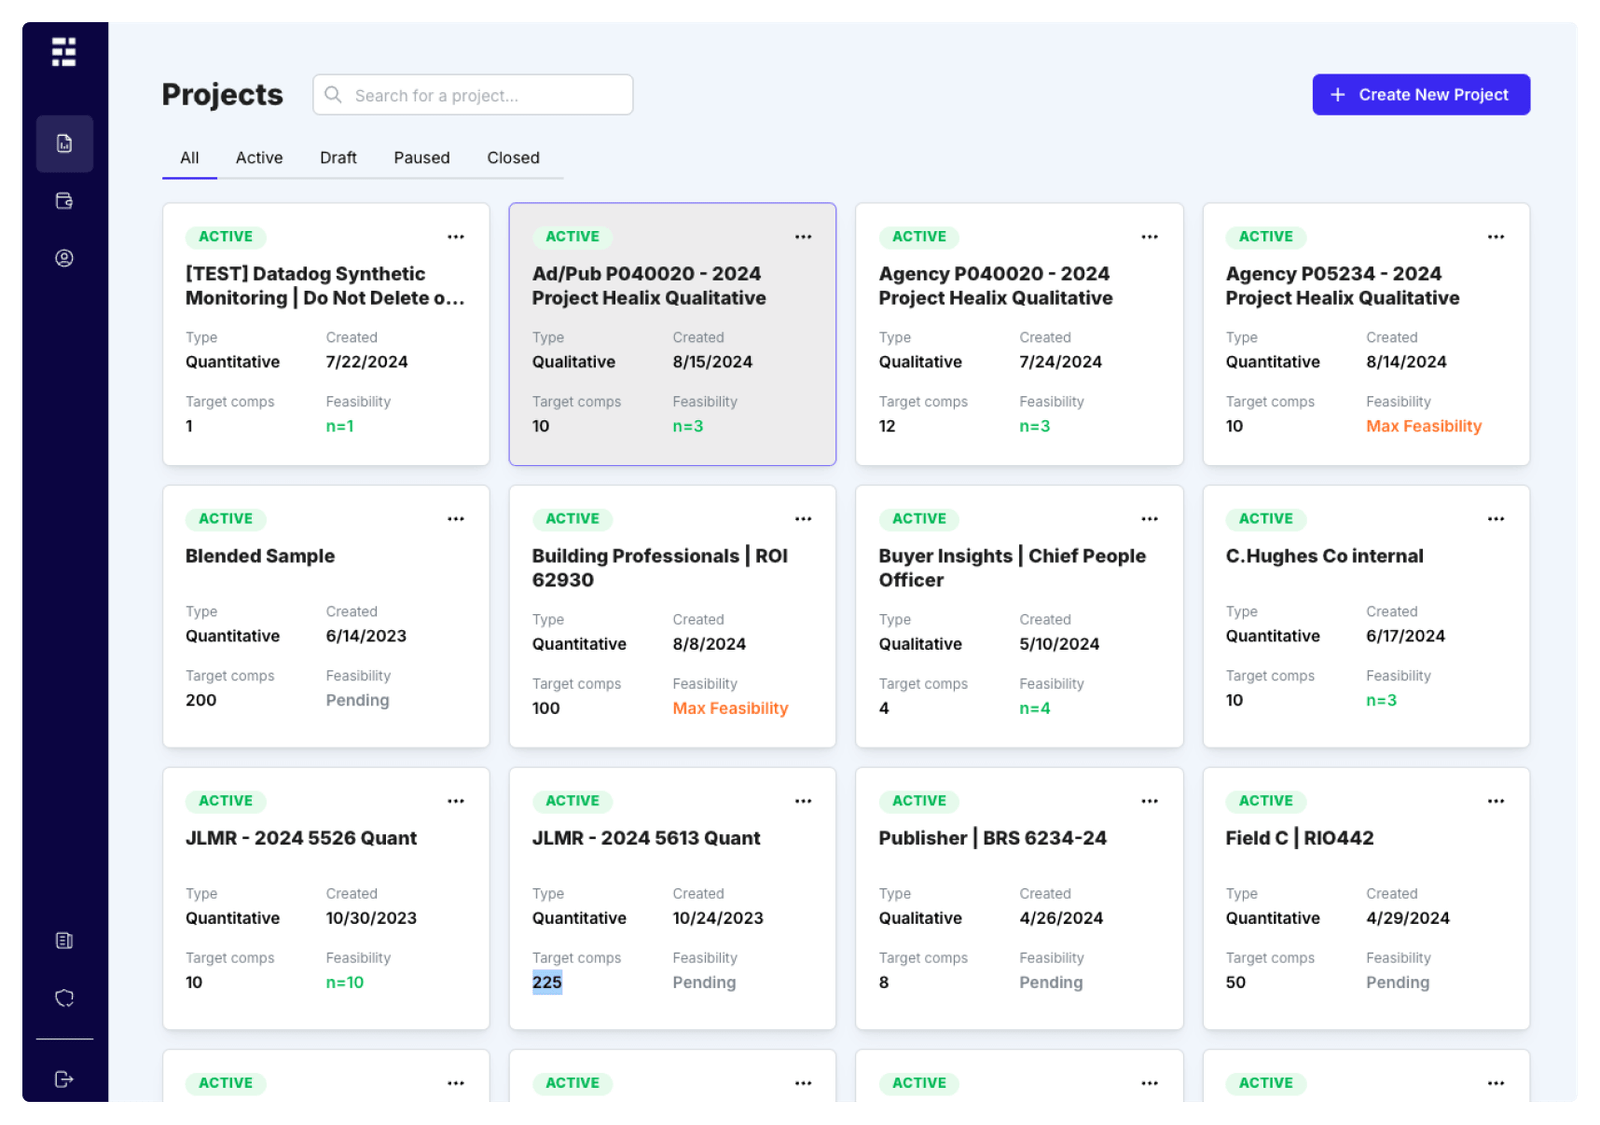Click target comps 50 on Field C card
Image resolution: width=1600 pixels, height=1125 pixels.
click(1236, 982)
